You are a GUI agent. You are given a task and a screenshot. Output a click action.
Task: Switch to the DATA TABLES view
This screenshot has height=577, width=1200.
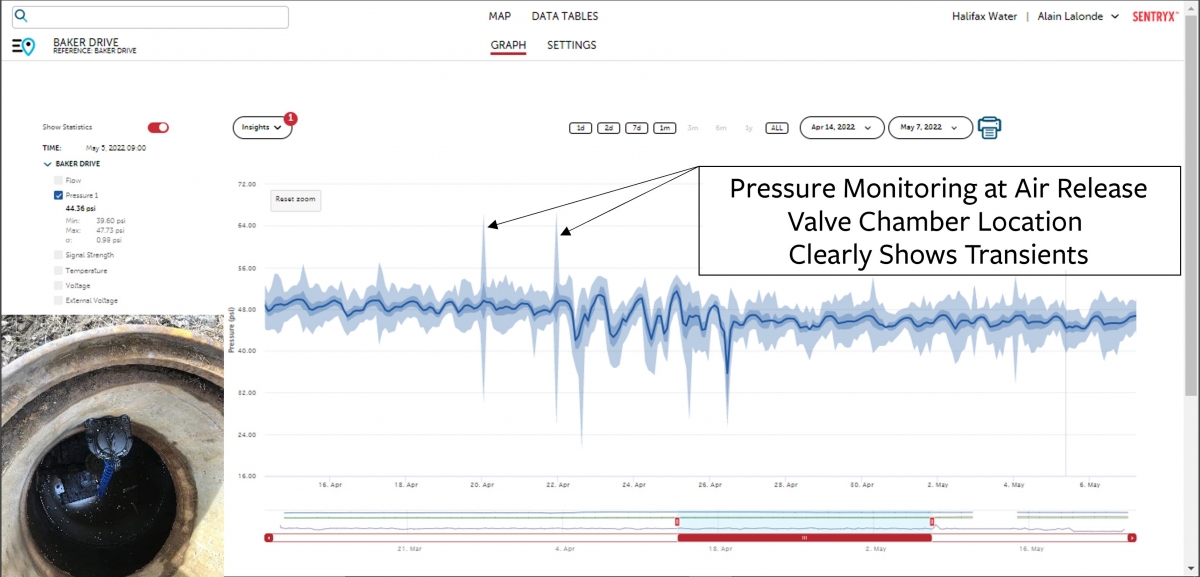click(x=566, y=16)
